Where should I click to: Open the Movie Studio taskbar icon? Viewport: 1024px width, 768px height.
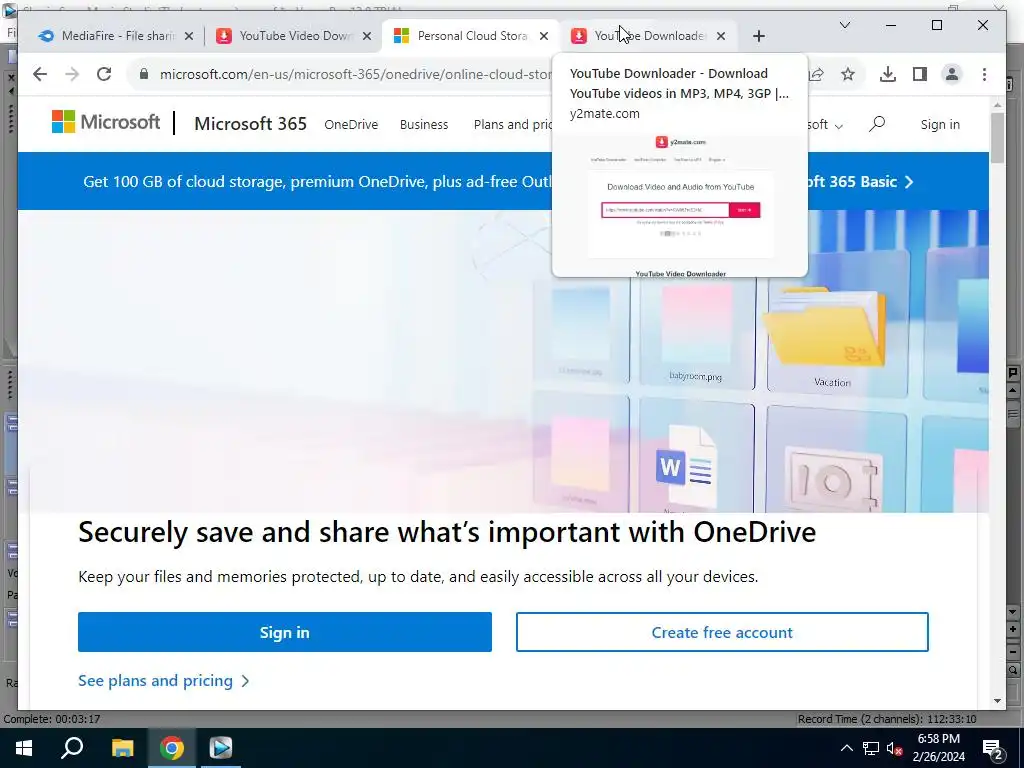[x=221, y=748]
